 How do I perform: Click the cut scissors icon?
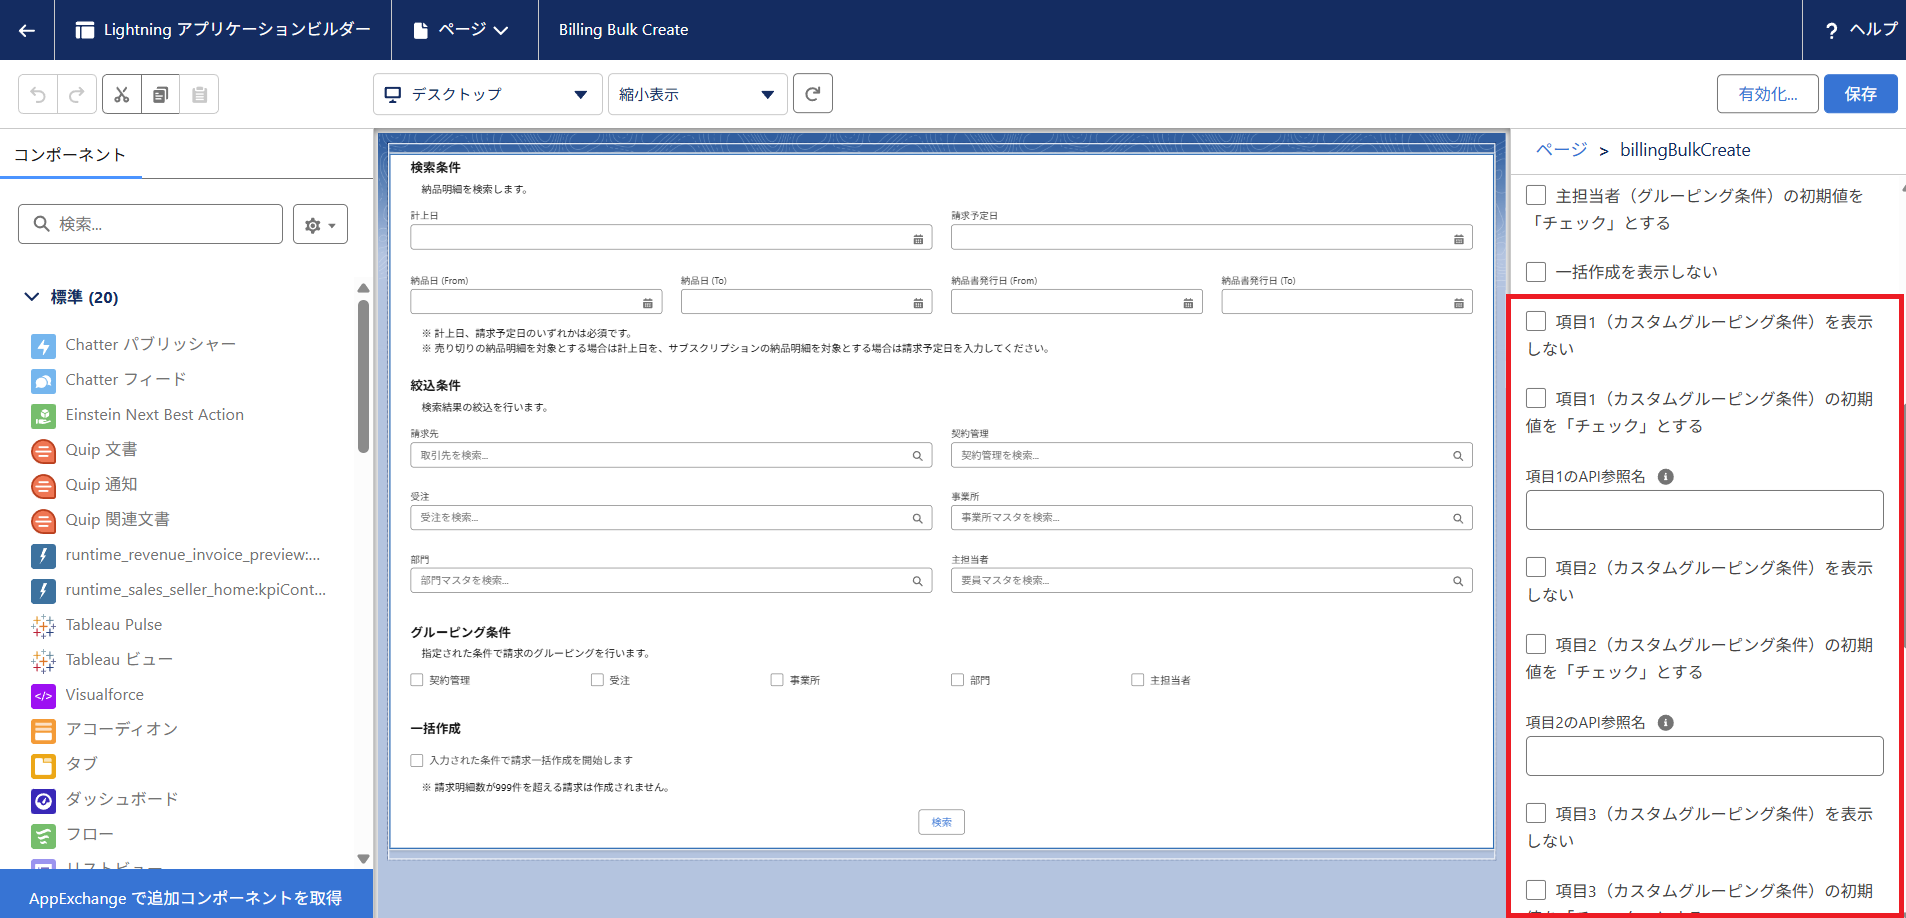[122, 94]
